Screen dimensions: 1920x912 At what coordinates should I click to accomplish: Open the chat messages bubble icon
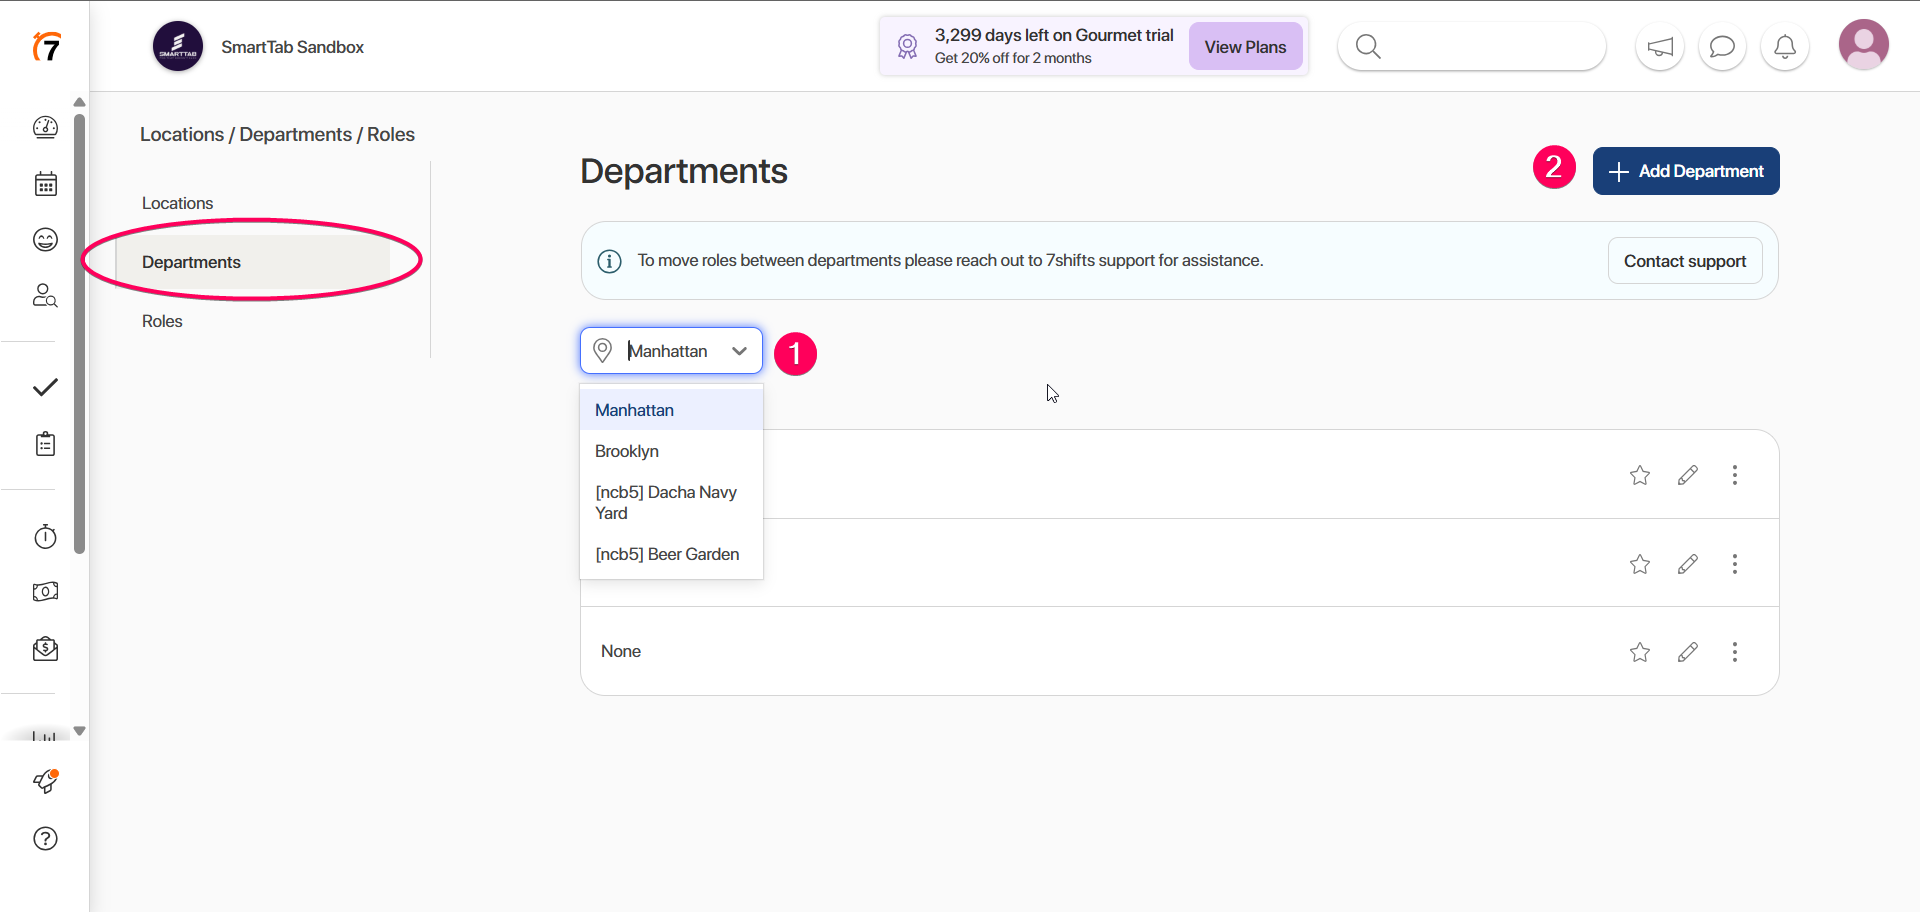(x=1722, y=47)
